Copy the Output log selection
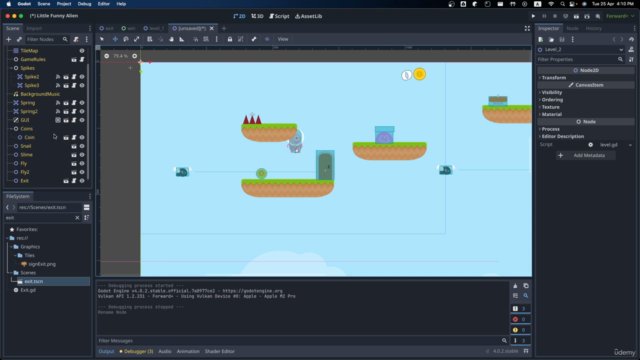This screenshot has height=360, width=640. pyautogui.click(x=526, y=286)
